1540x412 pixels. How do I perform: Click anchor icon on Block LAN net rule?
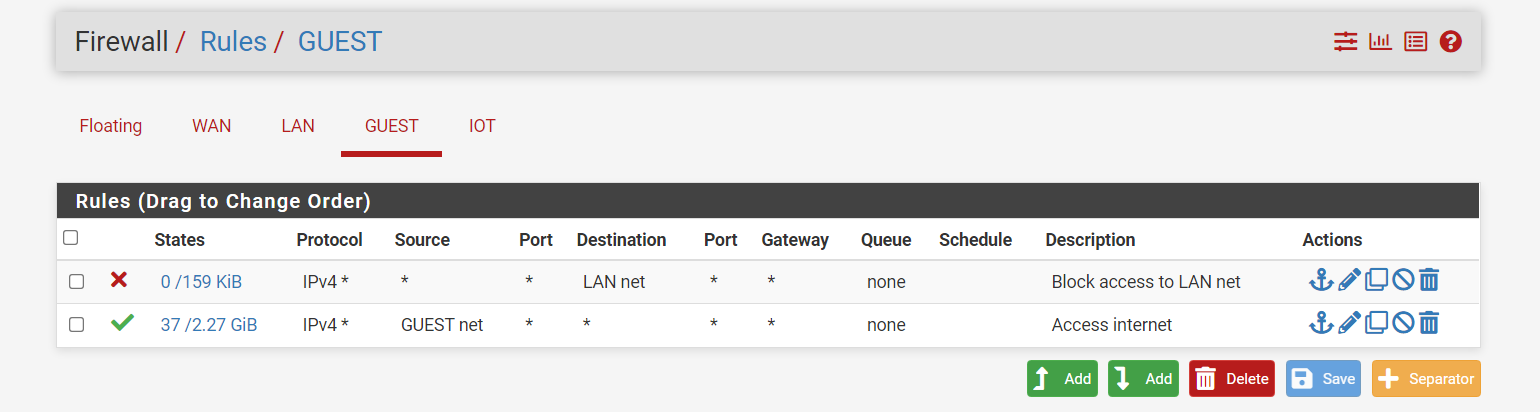coord(1321,281)
